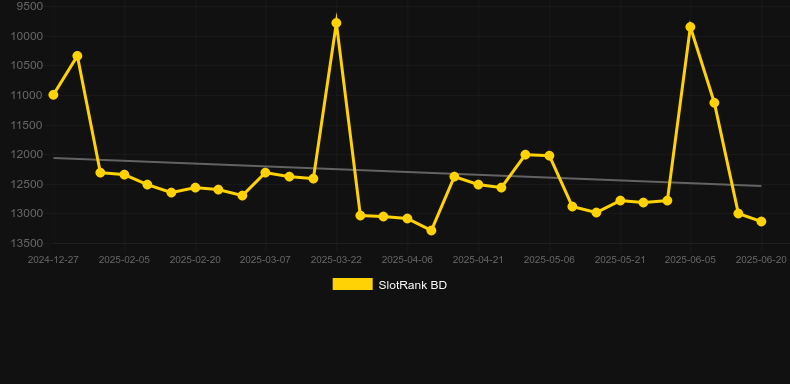The width and height of the screenshot is (790, 384).
Task: Select the final data point at 2025-06-20
Action: tap(761, 222)
